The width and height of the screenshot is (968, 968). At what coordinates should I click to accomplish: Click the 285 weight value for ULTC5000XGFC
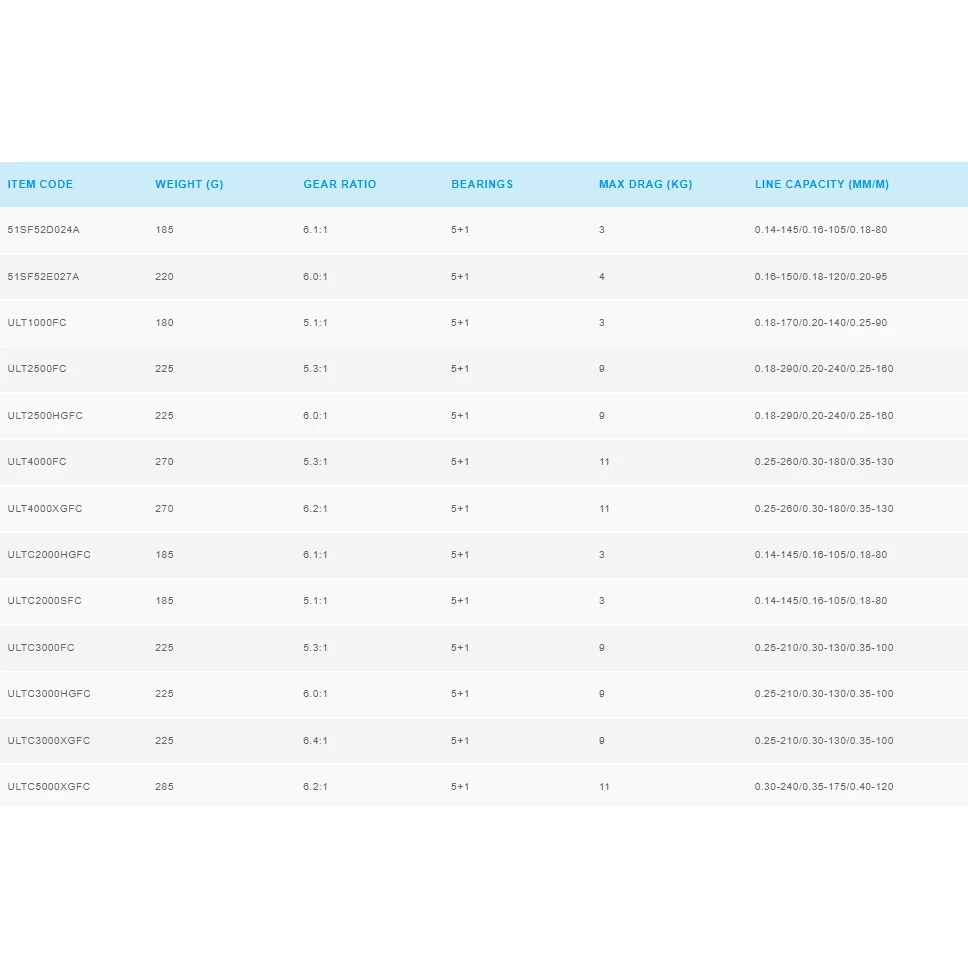point(164,787)
